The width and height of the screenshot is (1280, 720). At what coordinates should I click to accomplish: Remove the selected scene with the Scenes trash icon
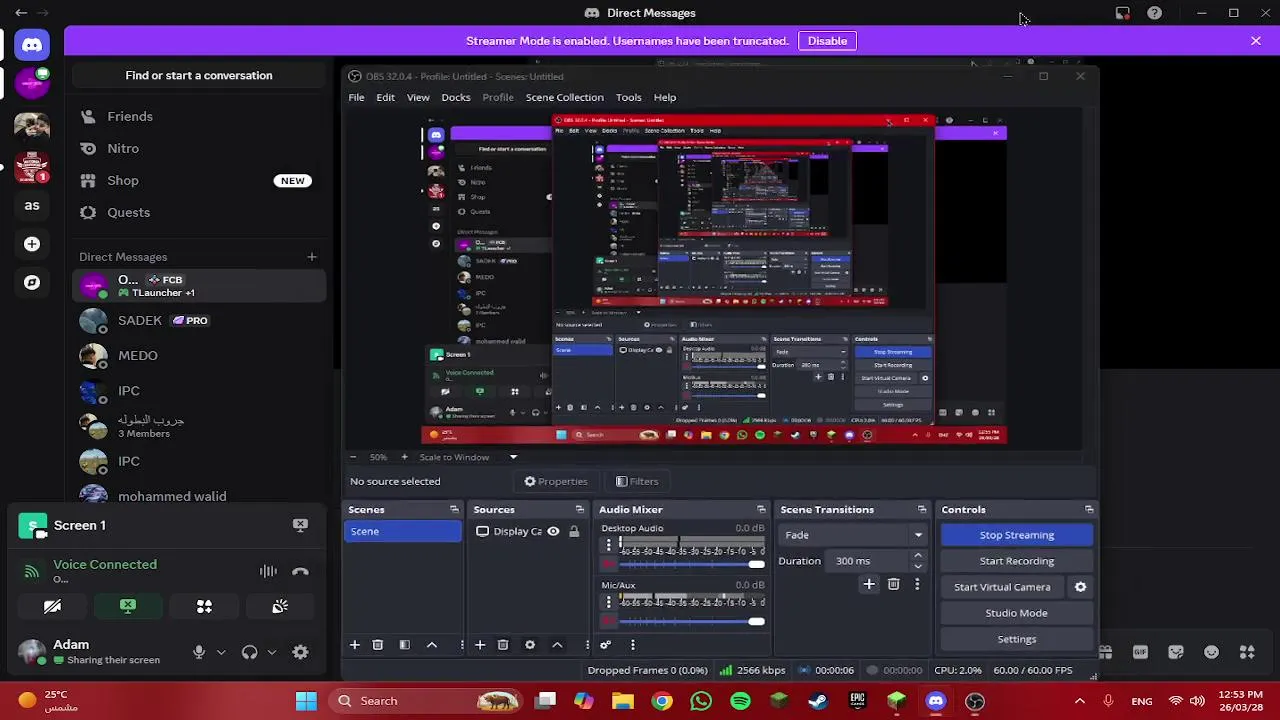(378, 645)
